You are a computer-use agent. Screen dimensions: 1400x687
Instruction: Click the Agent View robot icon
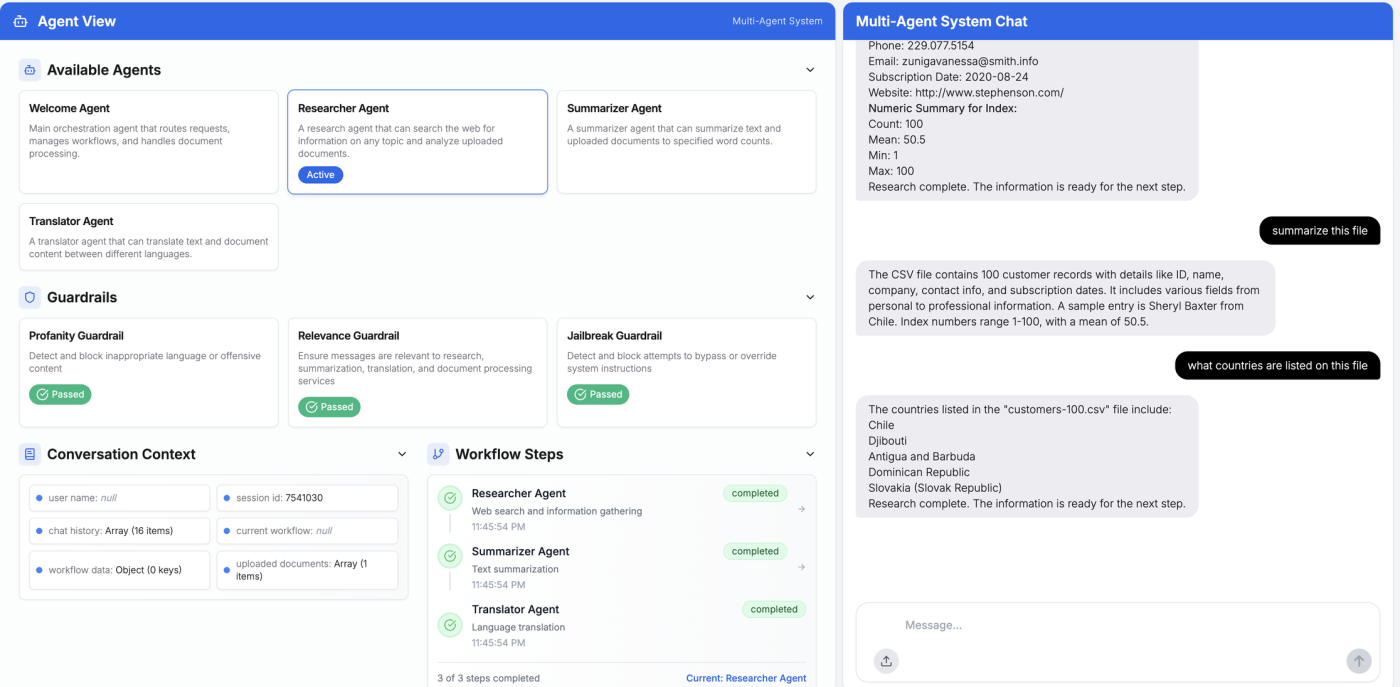coord(21,21)
